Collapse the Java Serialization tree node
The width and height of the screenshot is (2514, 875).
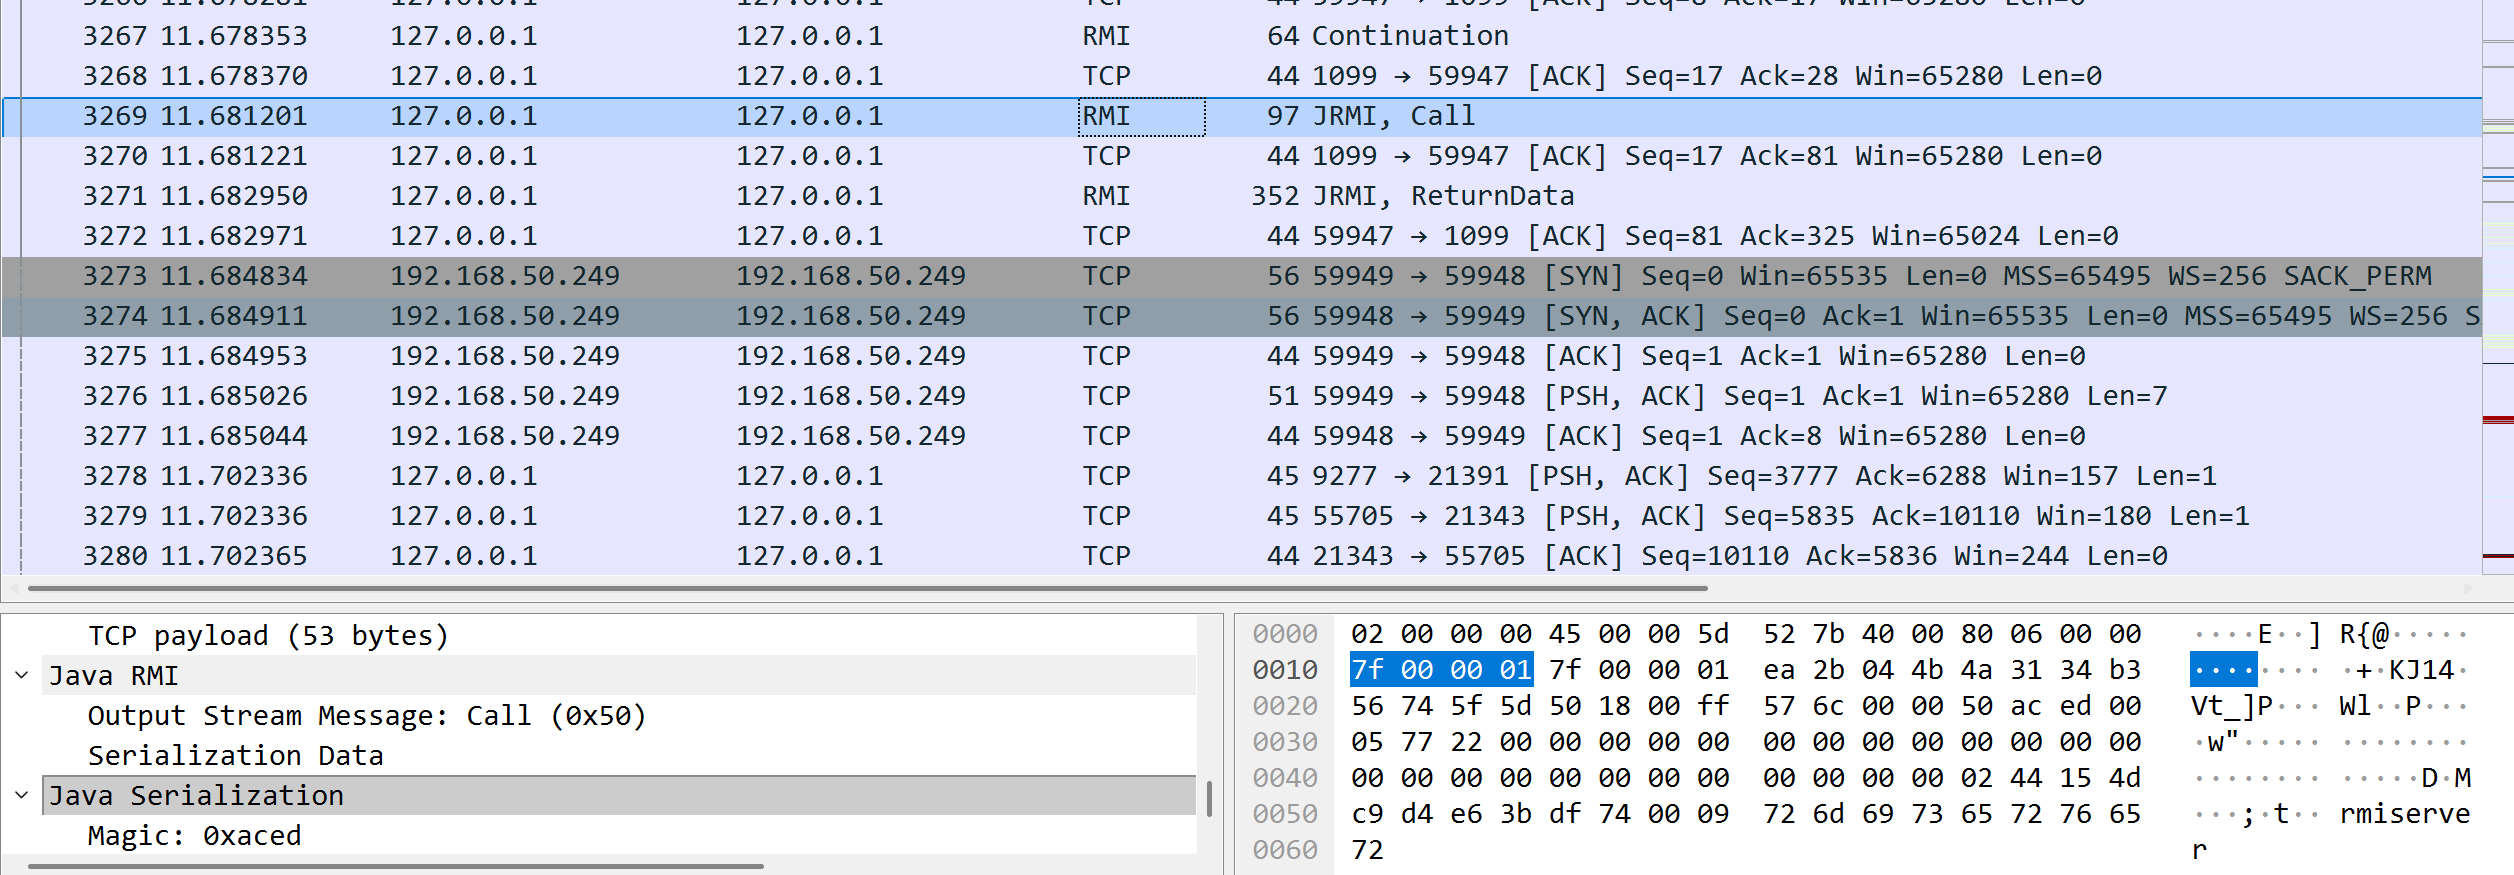point(22,796)
